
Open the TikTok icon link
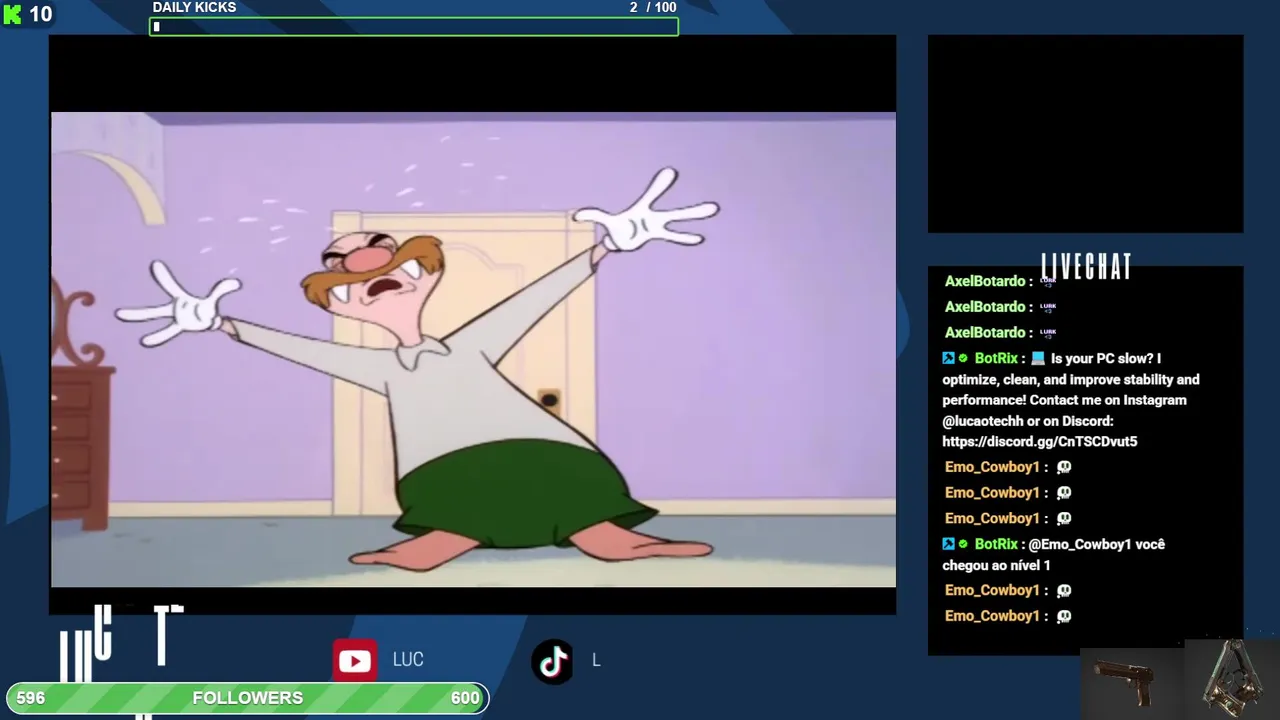tap(553, 661)
